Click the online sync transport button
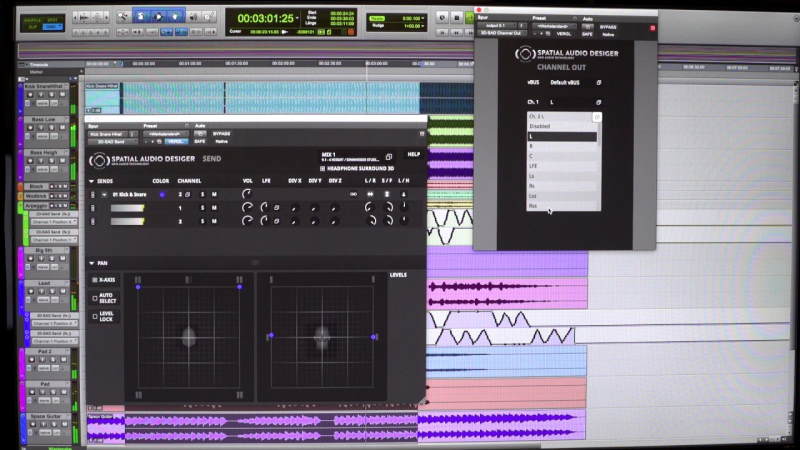 point(442,18)
